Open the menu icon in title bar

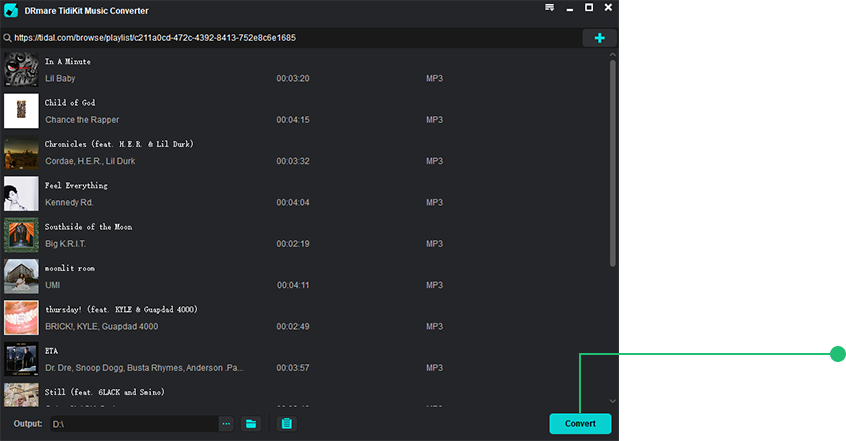coord(549,8)
